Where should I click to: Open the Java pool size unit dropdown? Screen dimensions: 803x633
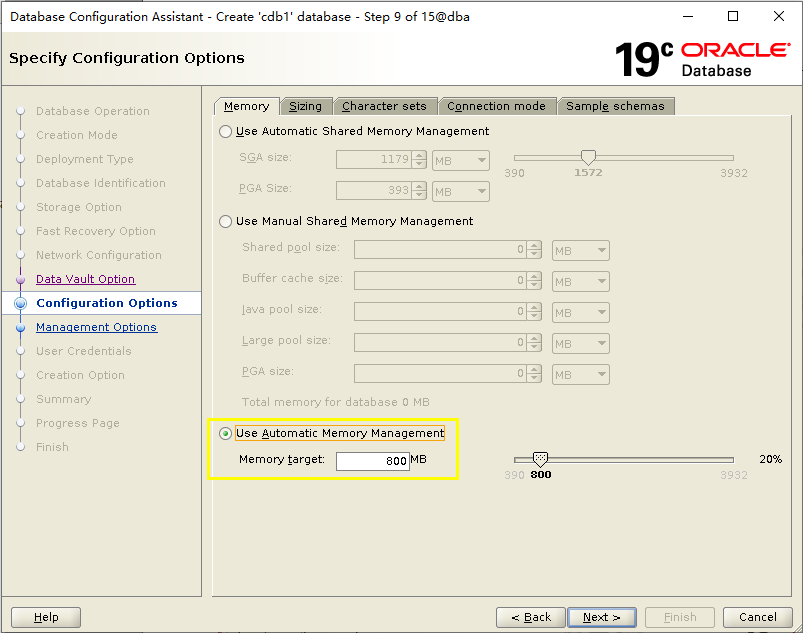pos(581,312)
